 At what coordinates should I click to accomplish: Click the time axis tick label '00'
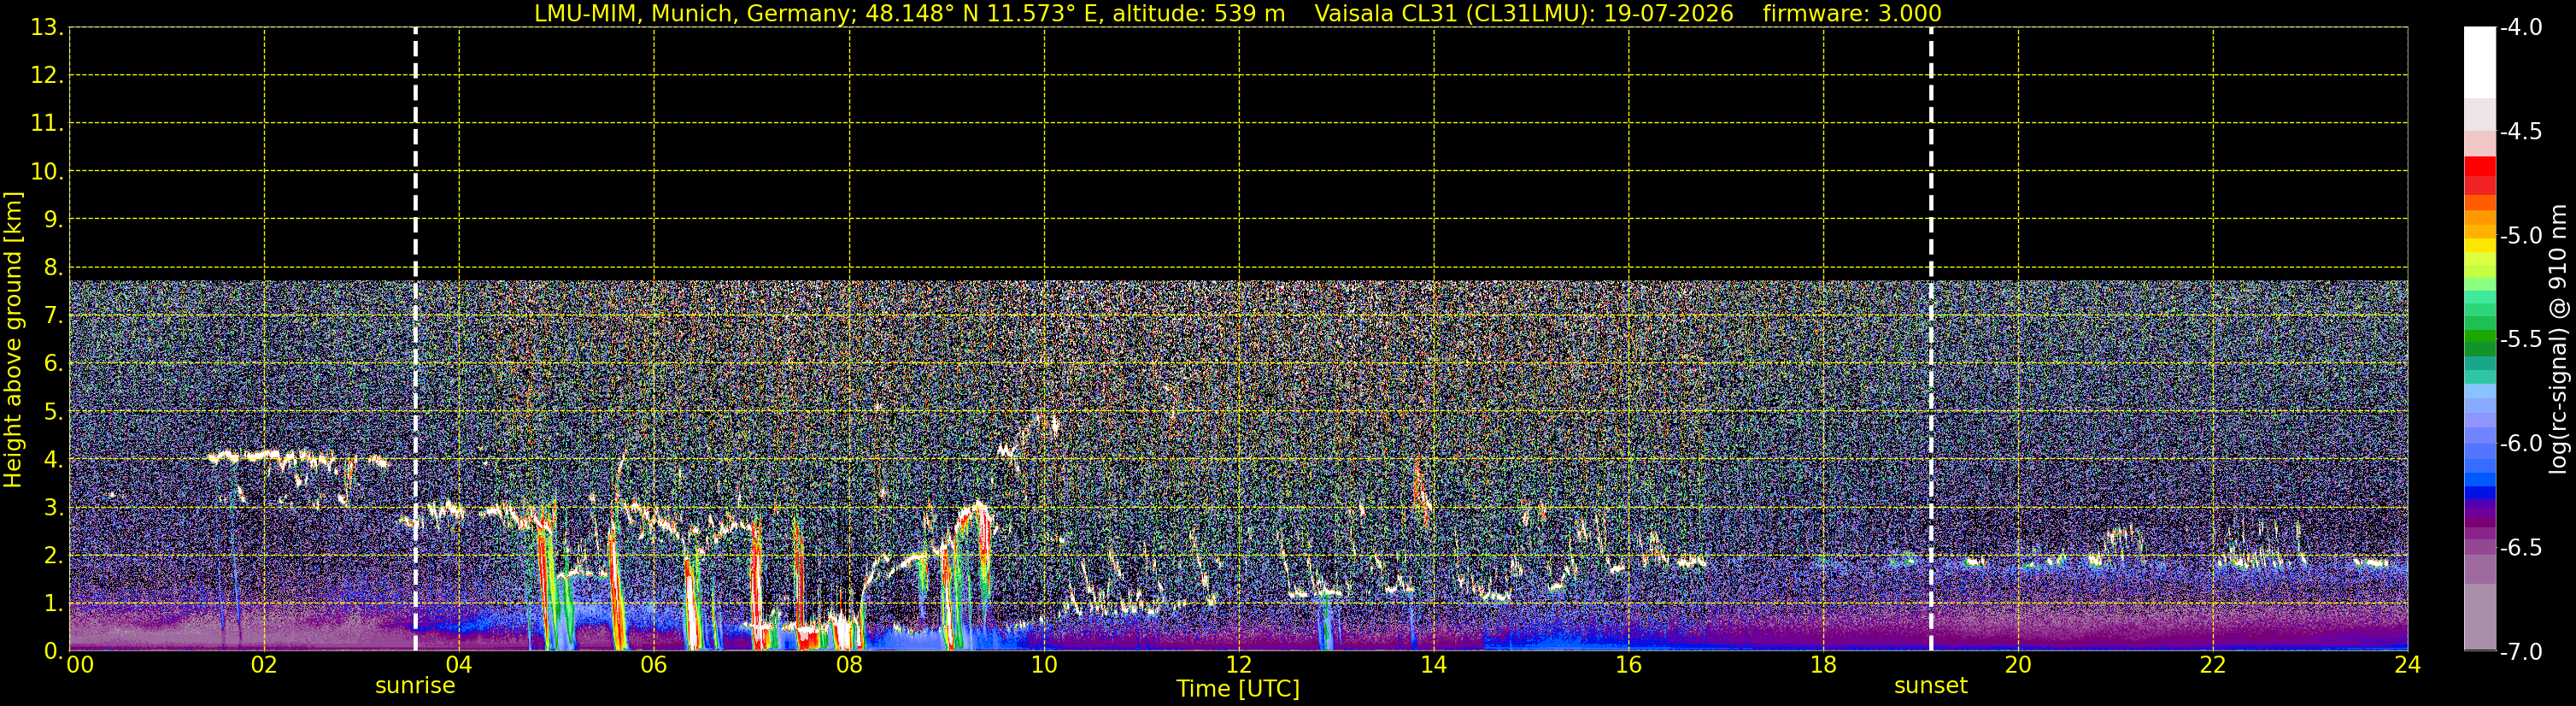[79, 665]
